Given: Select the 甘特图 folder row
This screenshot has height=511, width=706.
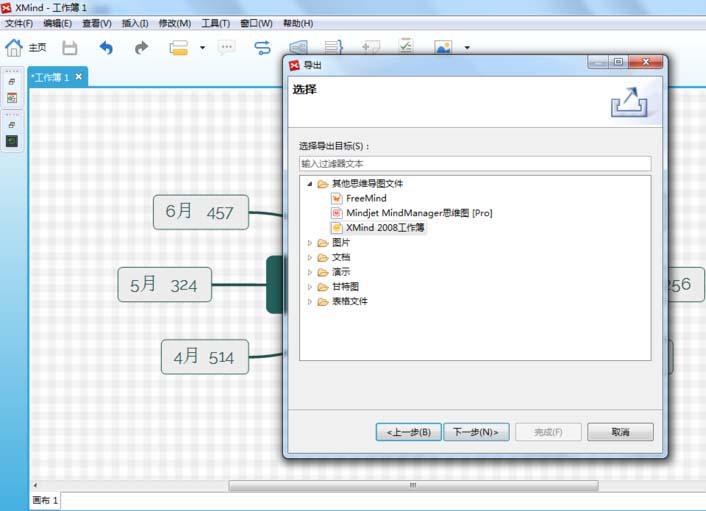Looking at the screenshot, I should coord(338,287).
